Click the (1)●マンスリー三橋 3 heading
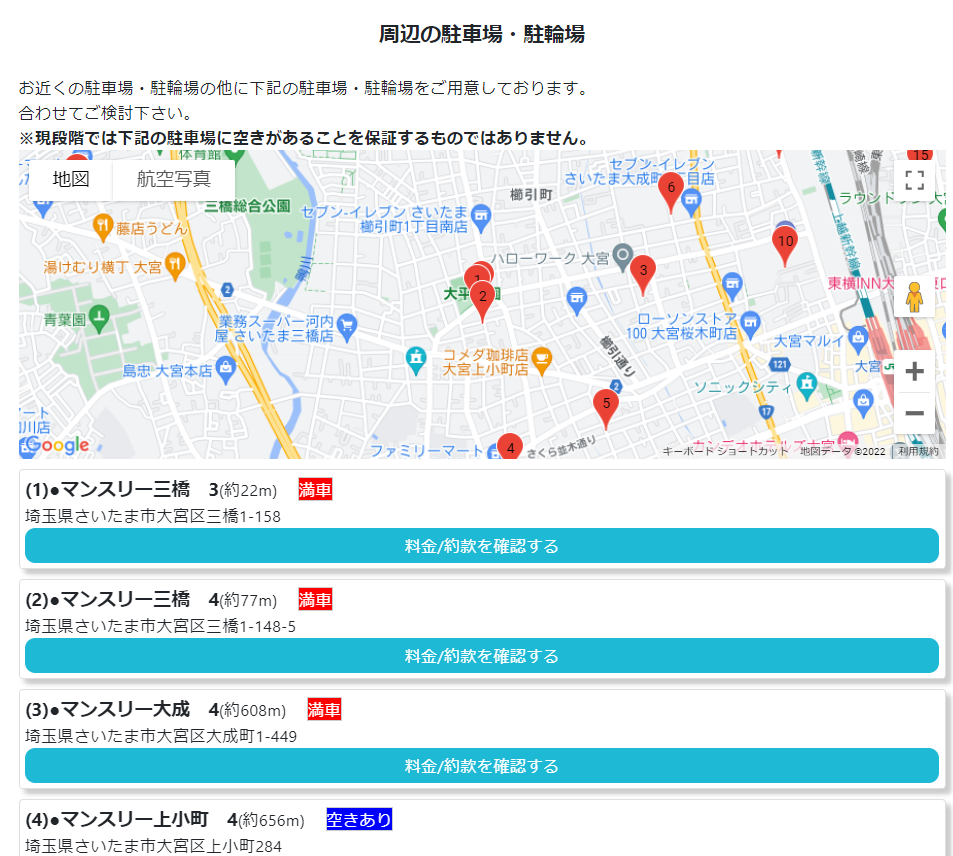The image size is (953, 856). [x=122, y=489]
